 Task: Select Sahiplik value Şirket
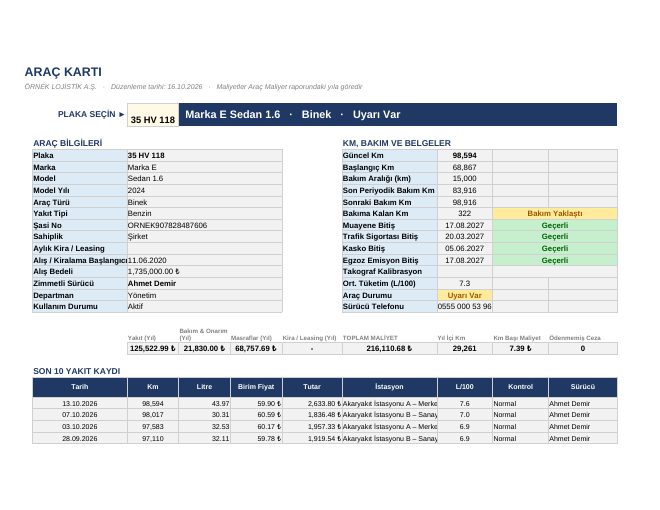tap(205, 236)
